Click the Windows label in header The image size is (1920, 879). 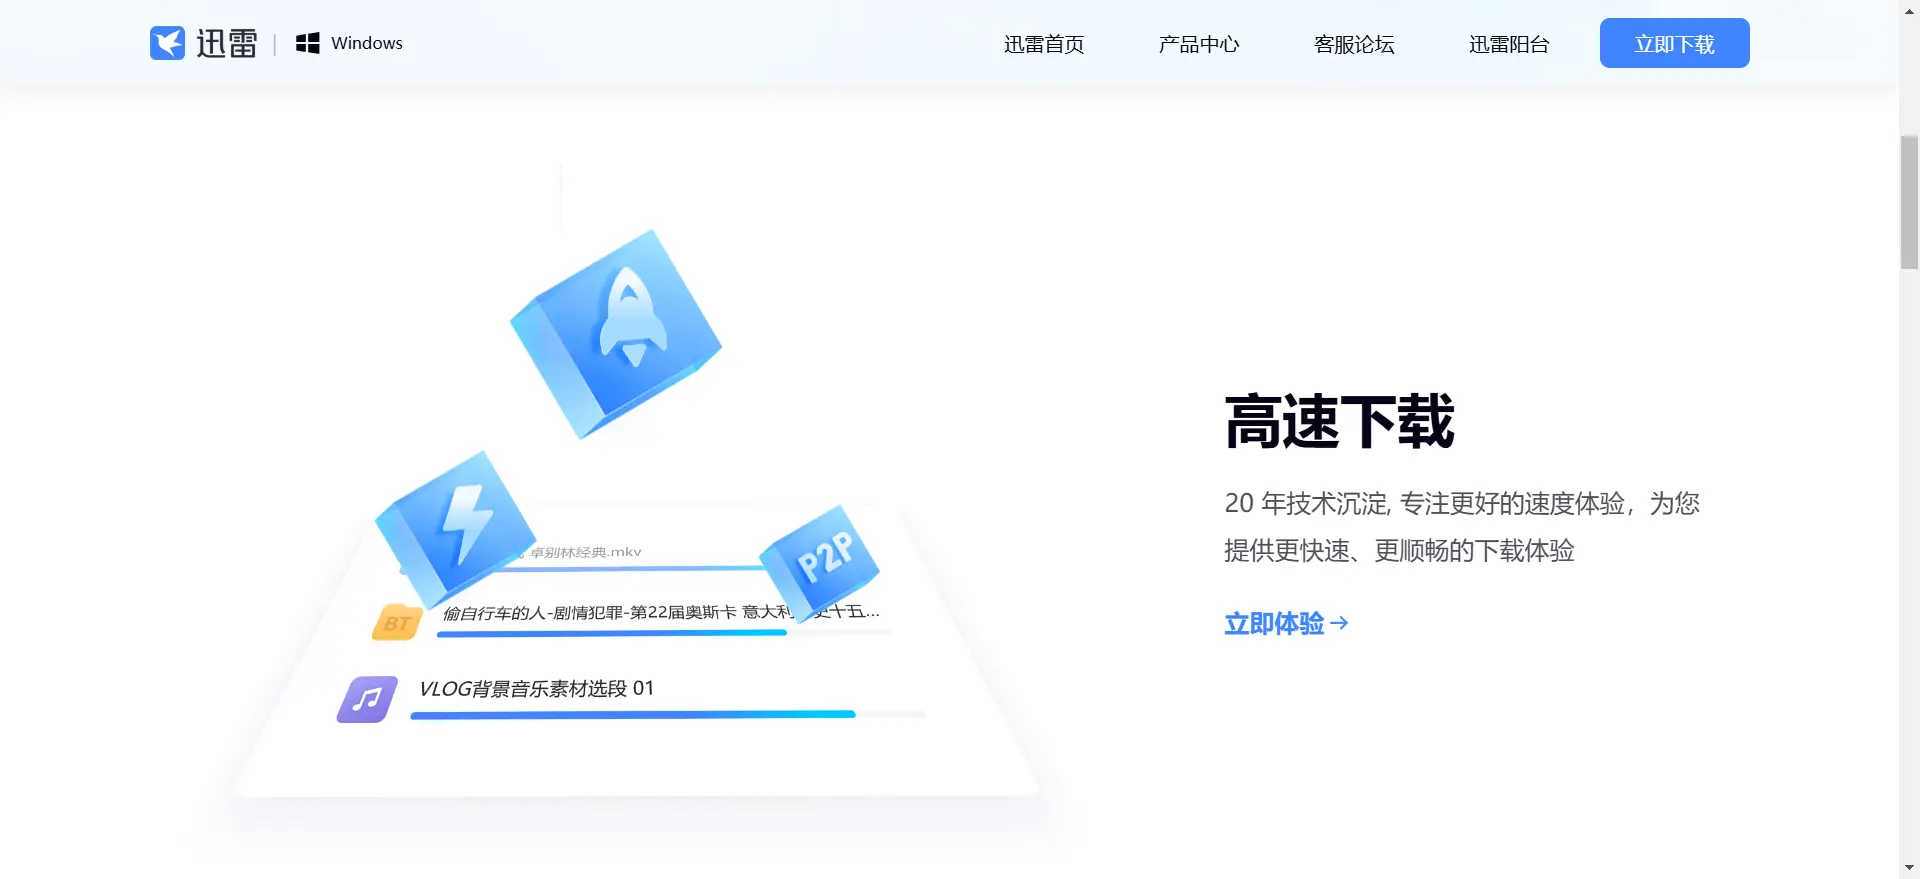coord(367,43)
